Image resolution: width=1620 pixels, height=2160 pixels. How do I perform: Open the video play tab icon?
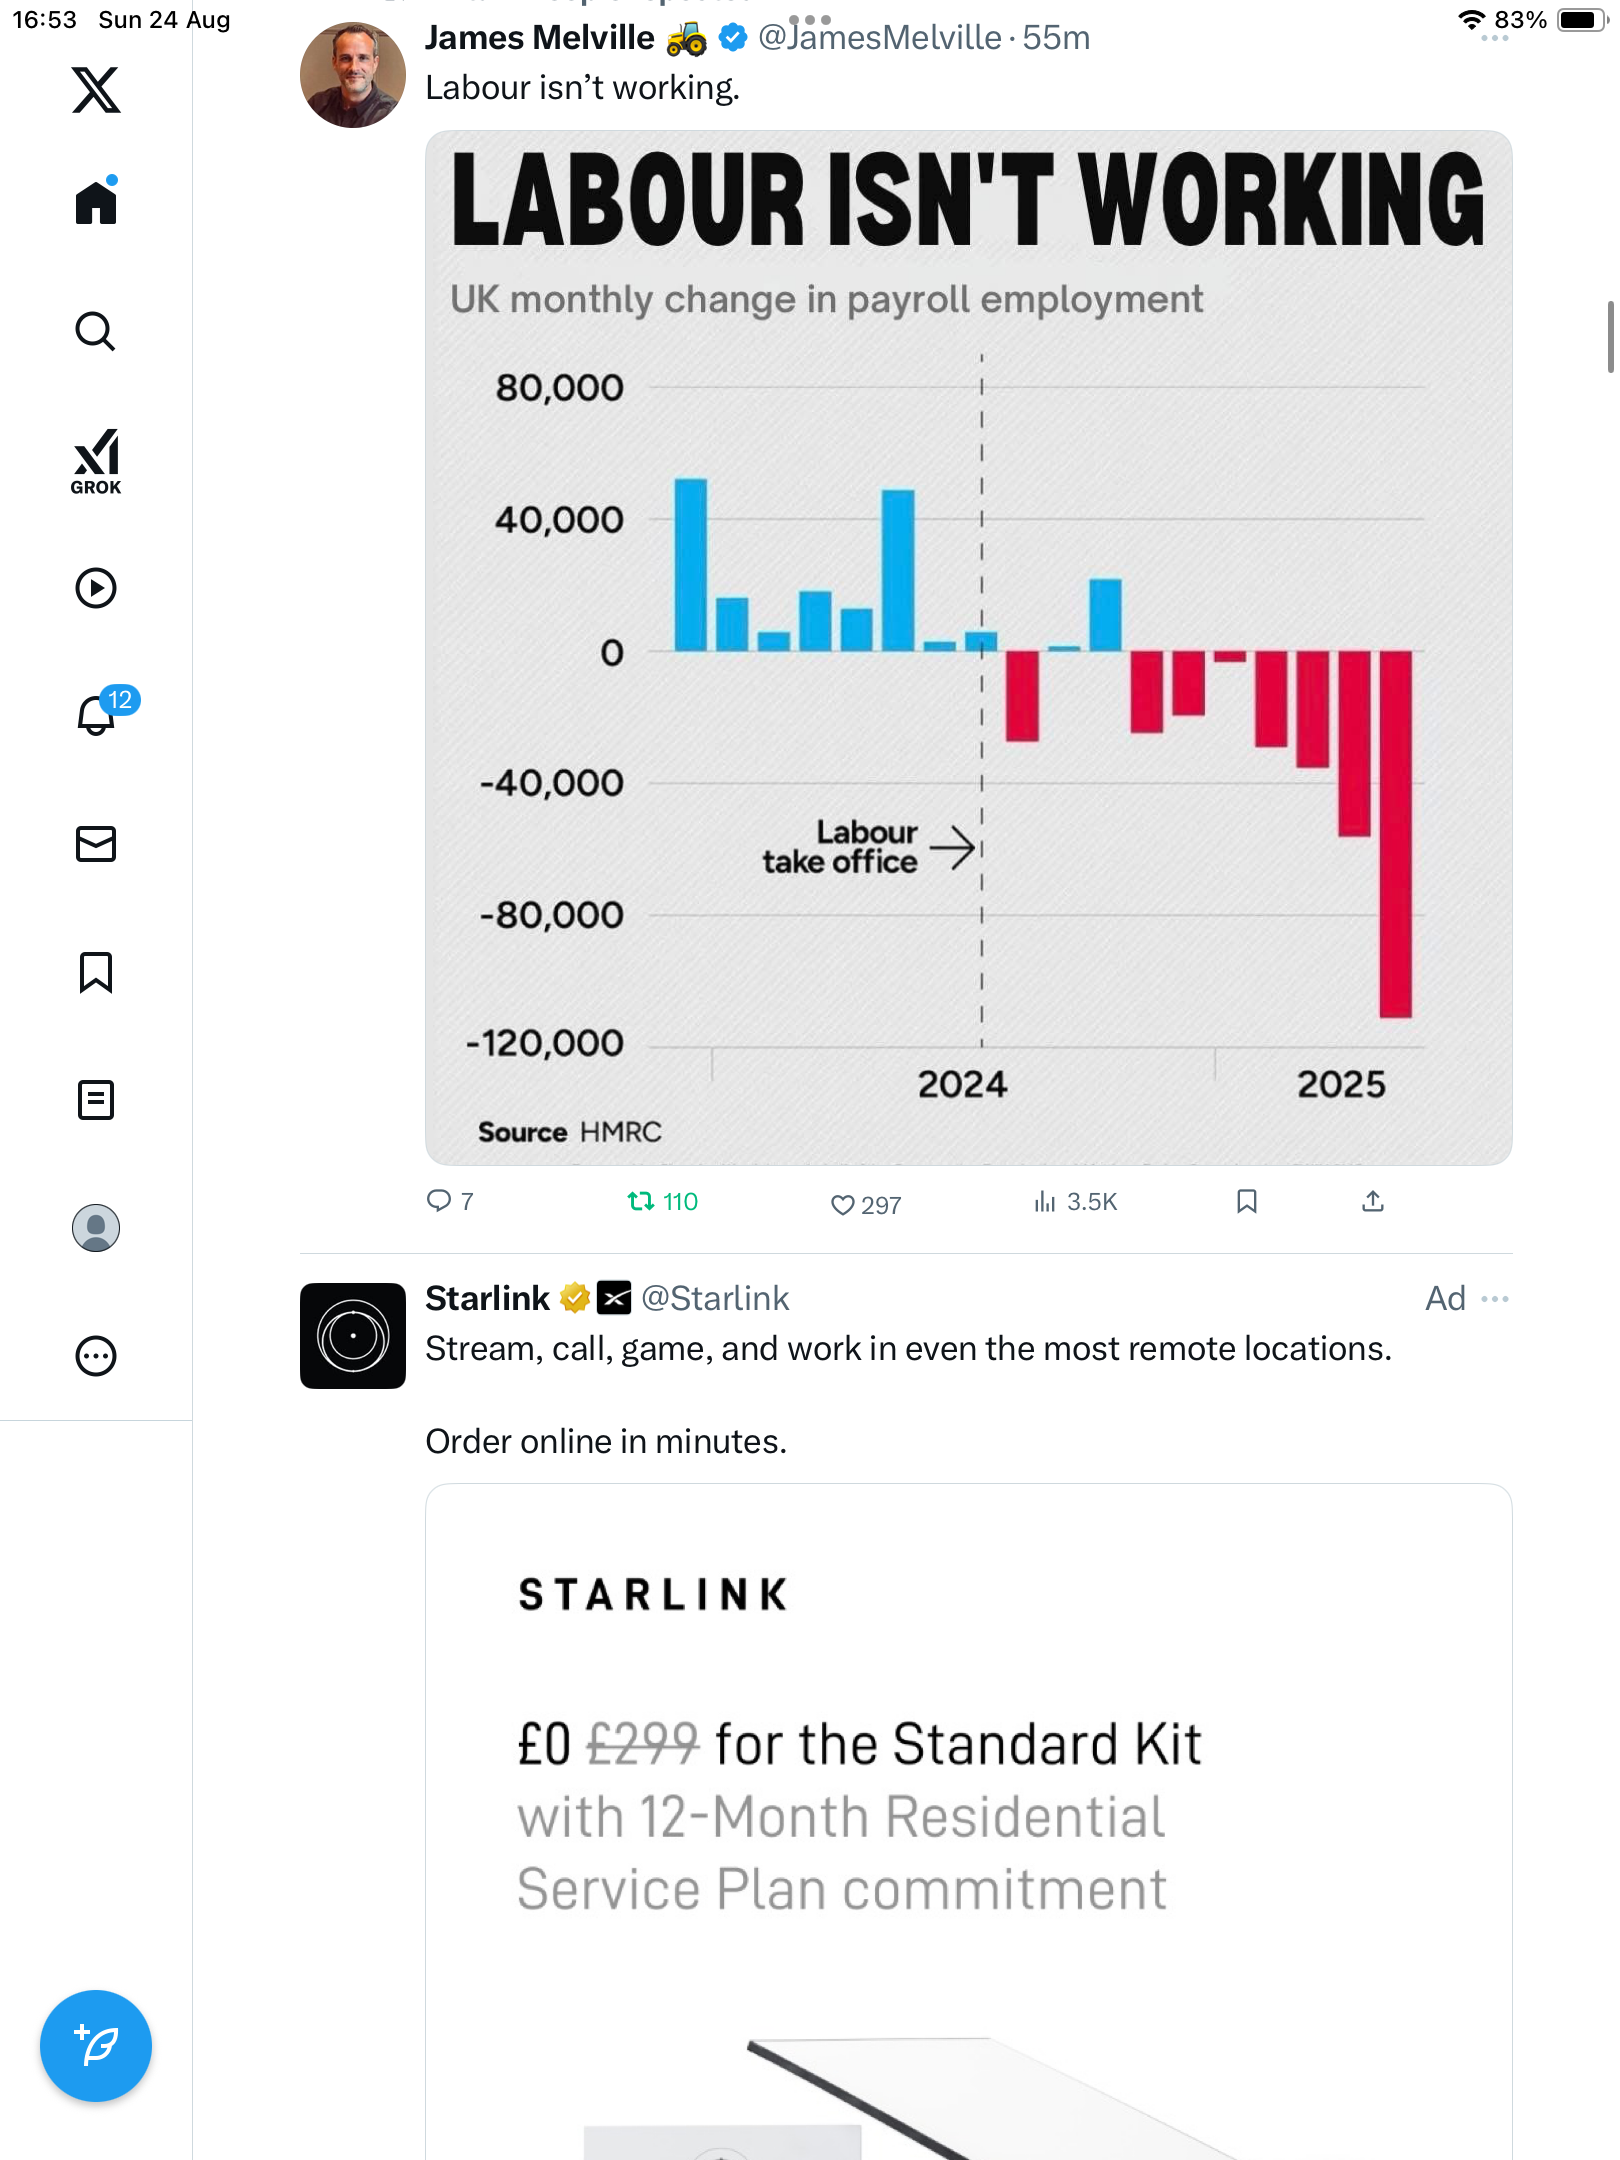tap(96, 588)
